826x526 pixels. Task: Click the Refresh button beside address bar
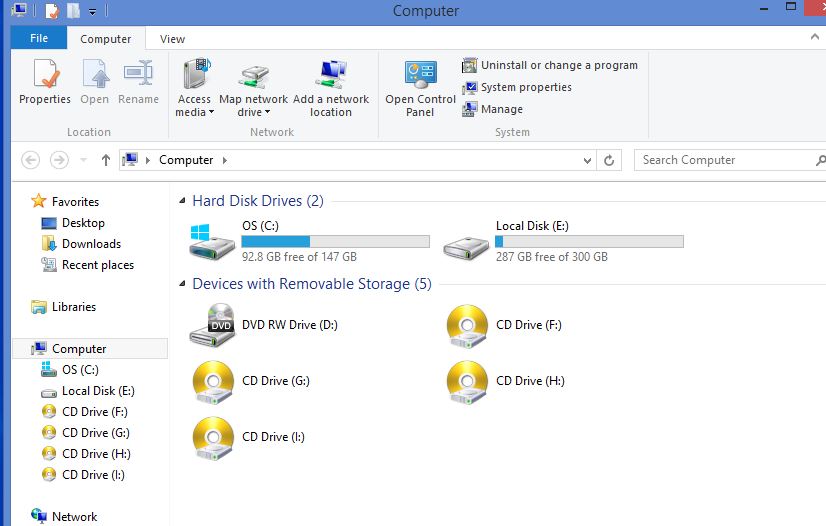[x=610, y=160]
